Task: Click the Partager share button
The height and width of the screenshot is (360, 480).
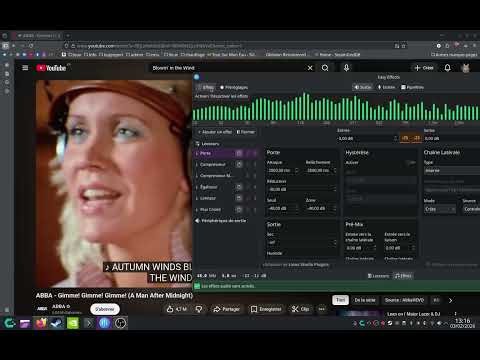Action: 227,309
